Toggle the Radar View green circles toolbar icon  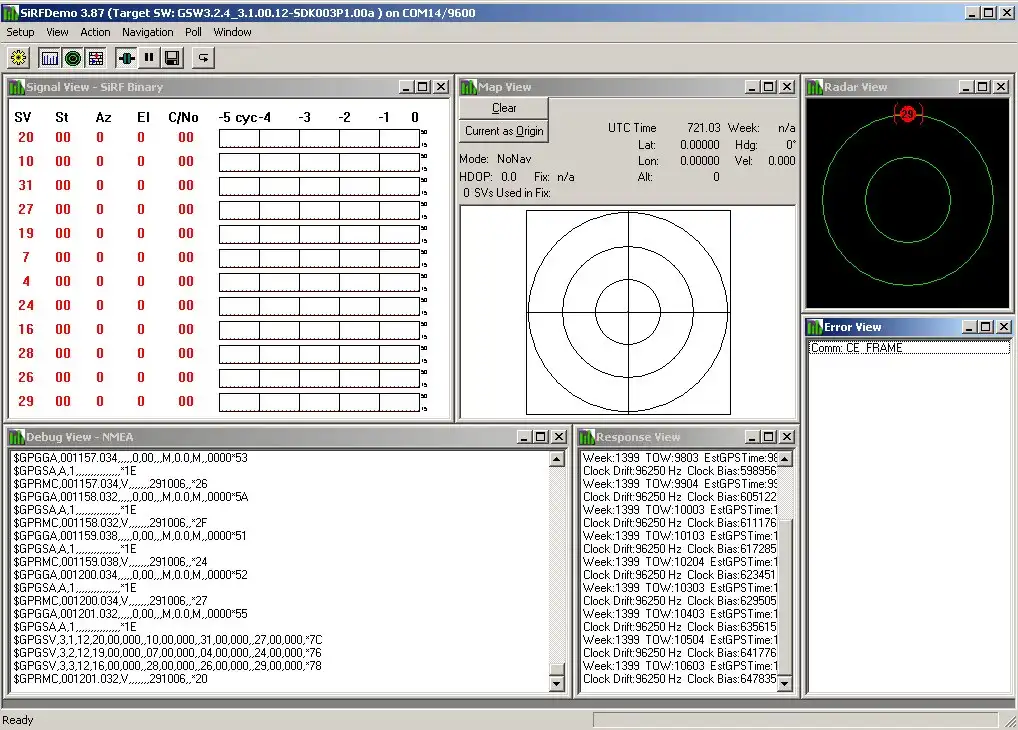(73, 58)
